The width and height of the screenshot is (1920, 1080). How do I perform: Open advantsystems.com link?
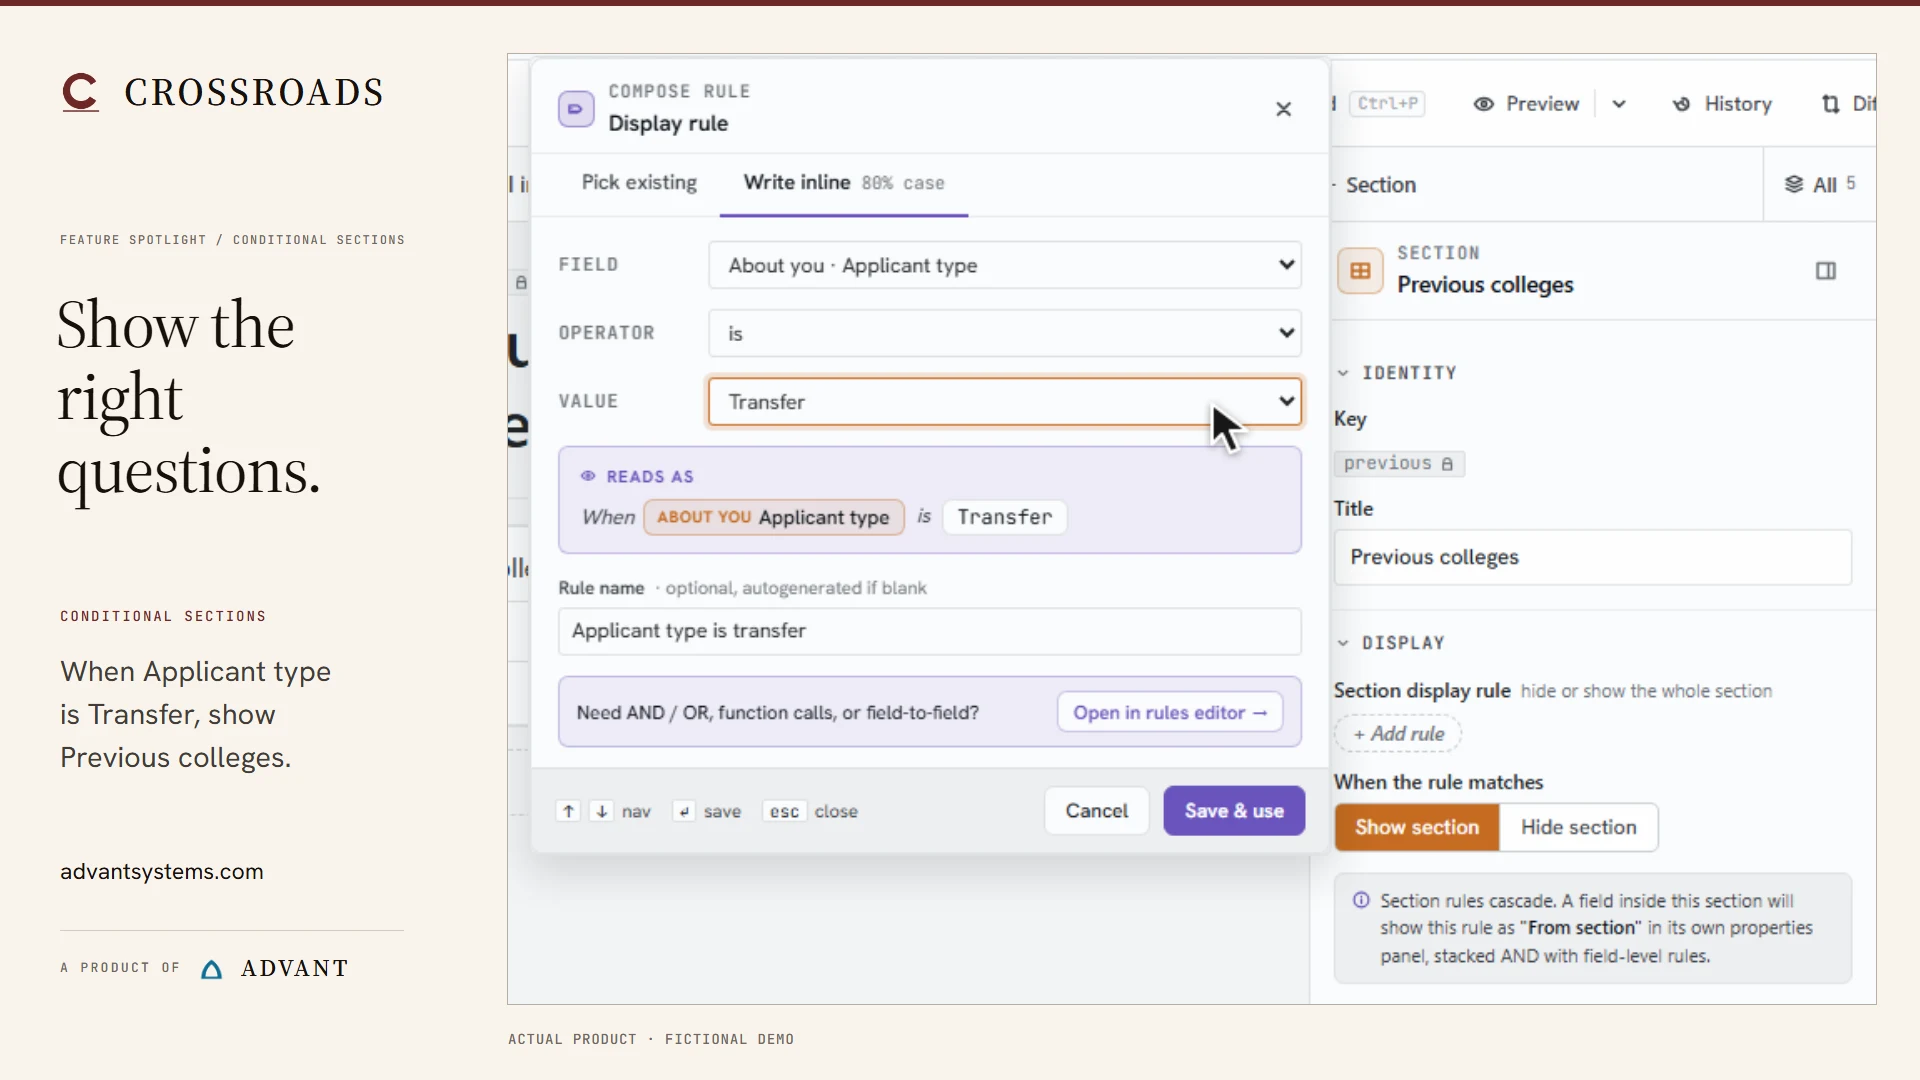point(162,872)
